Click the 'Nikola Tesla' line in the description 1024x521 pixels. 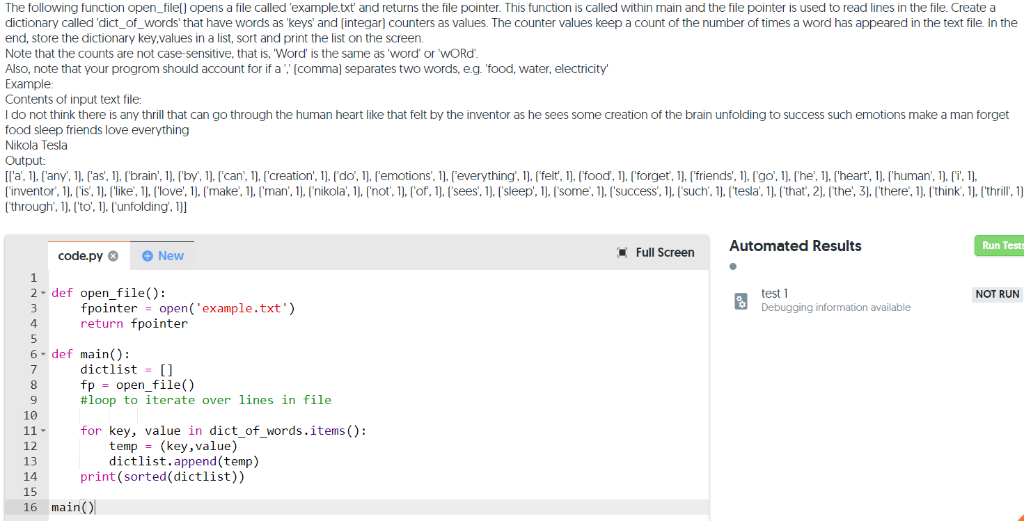37,145
